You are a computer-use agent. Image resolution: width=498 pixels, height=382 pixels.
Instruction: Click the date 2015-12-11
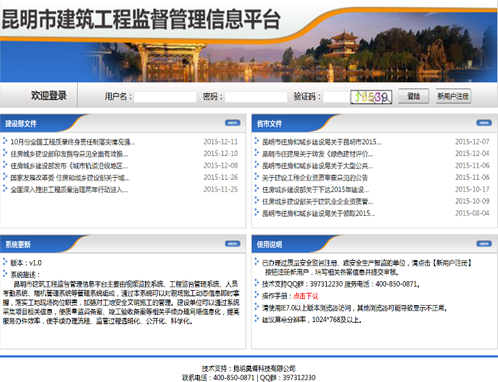tap(221, 142)
